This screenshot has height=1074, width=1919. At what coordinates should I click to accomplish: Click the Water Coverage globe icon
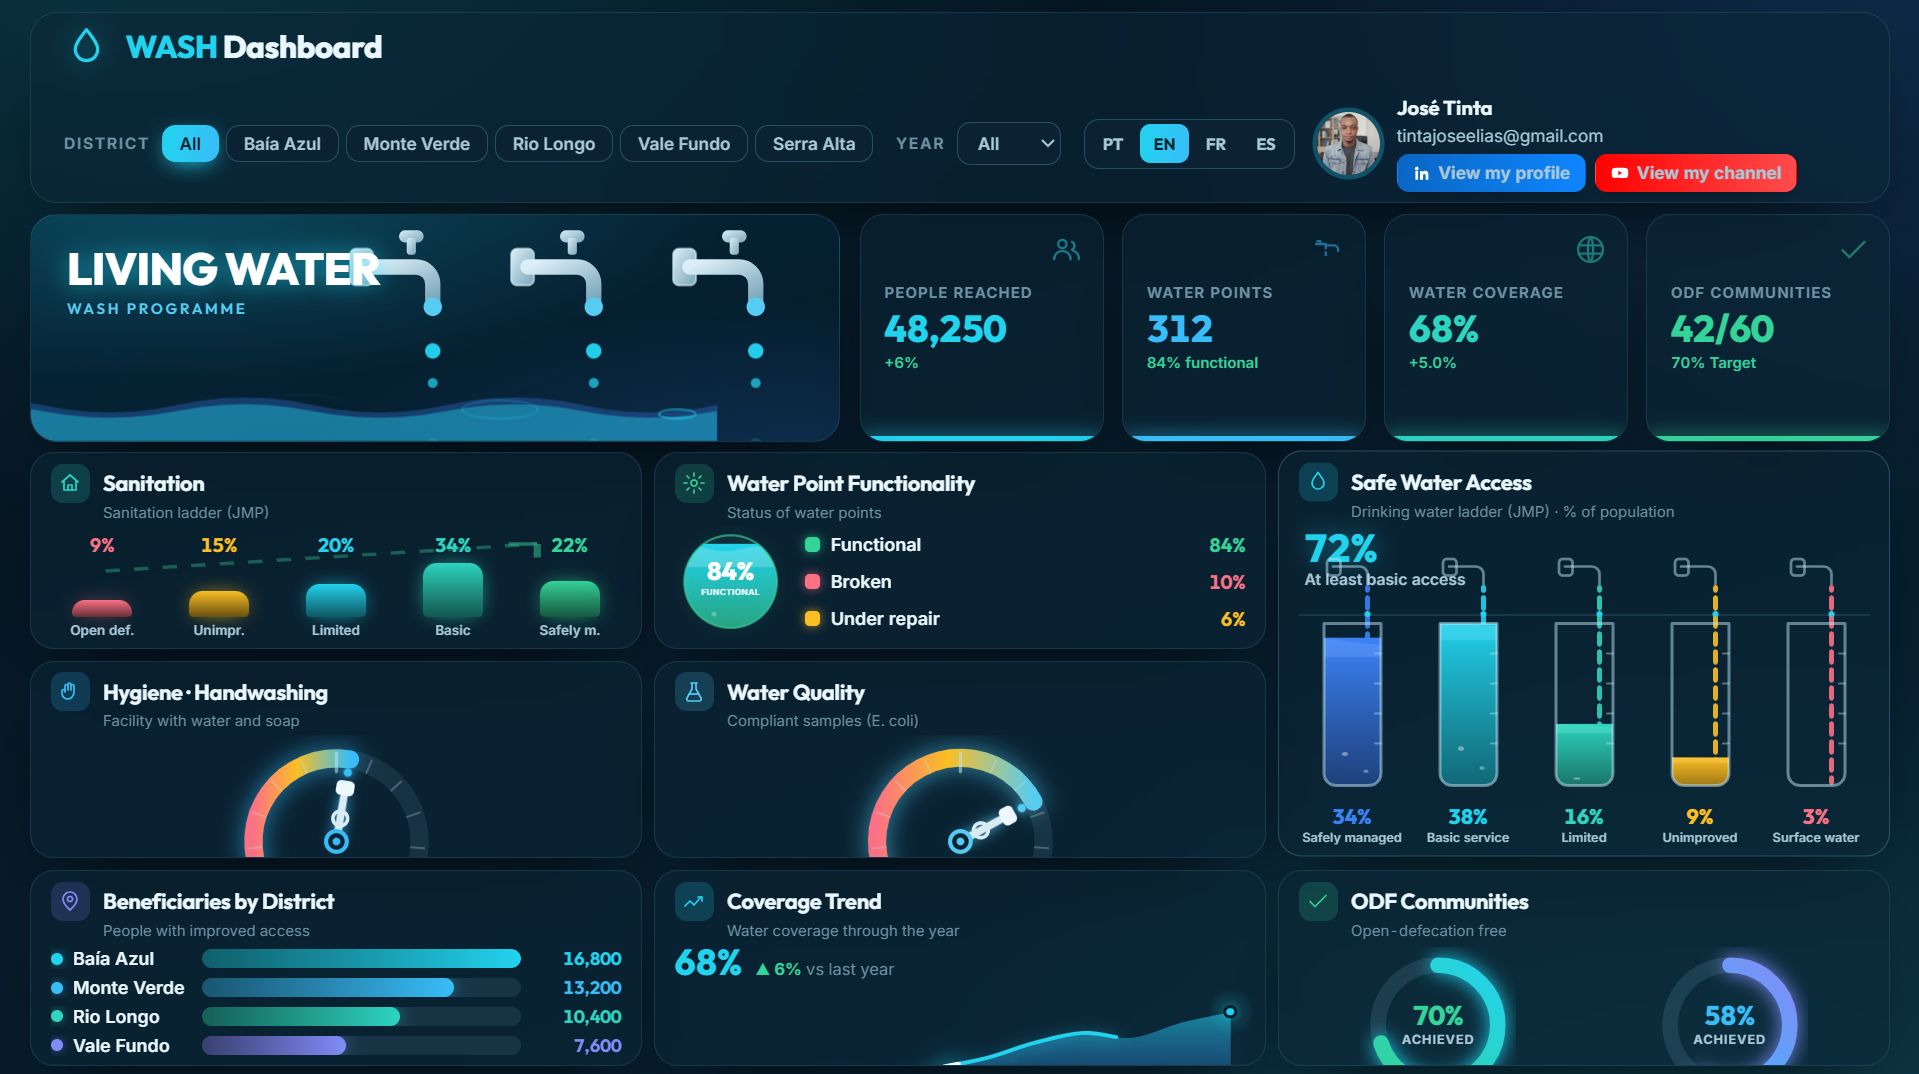click(x=1590, y=250)
